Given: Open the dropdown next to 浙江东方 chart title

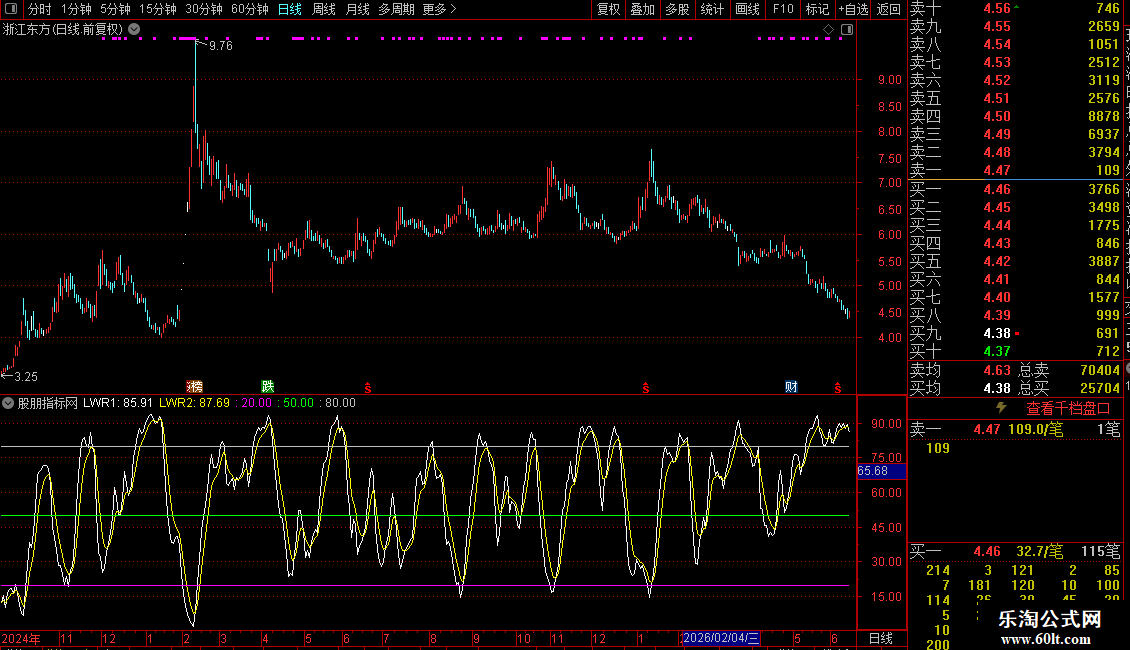Looking at the screenshot, I should [134, 30].
